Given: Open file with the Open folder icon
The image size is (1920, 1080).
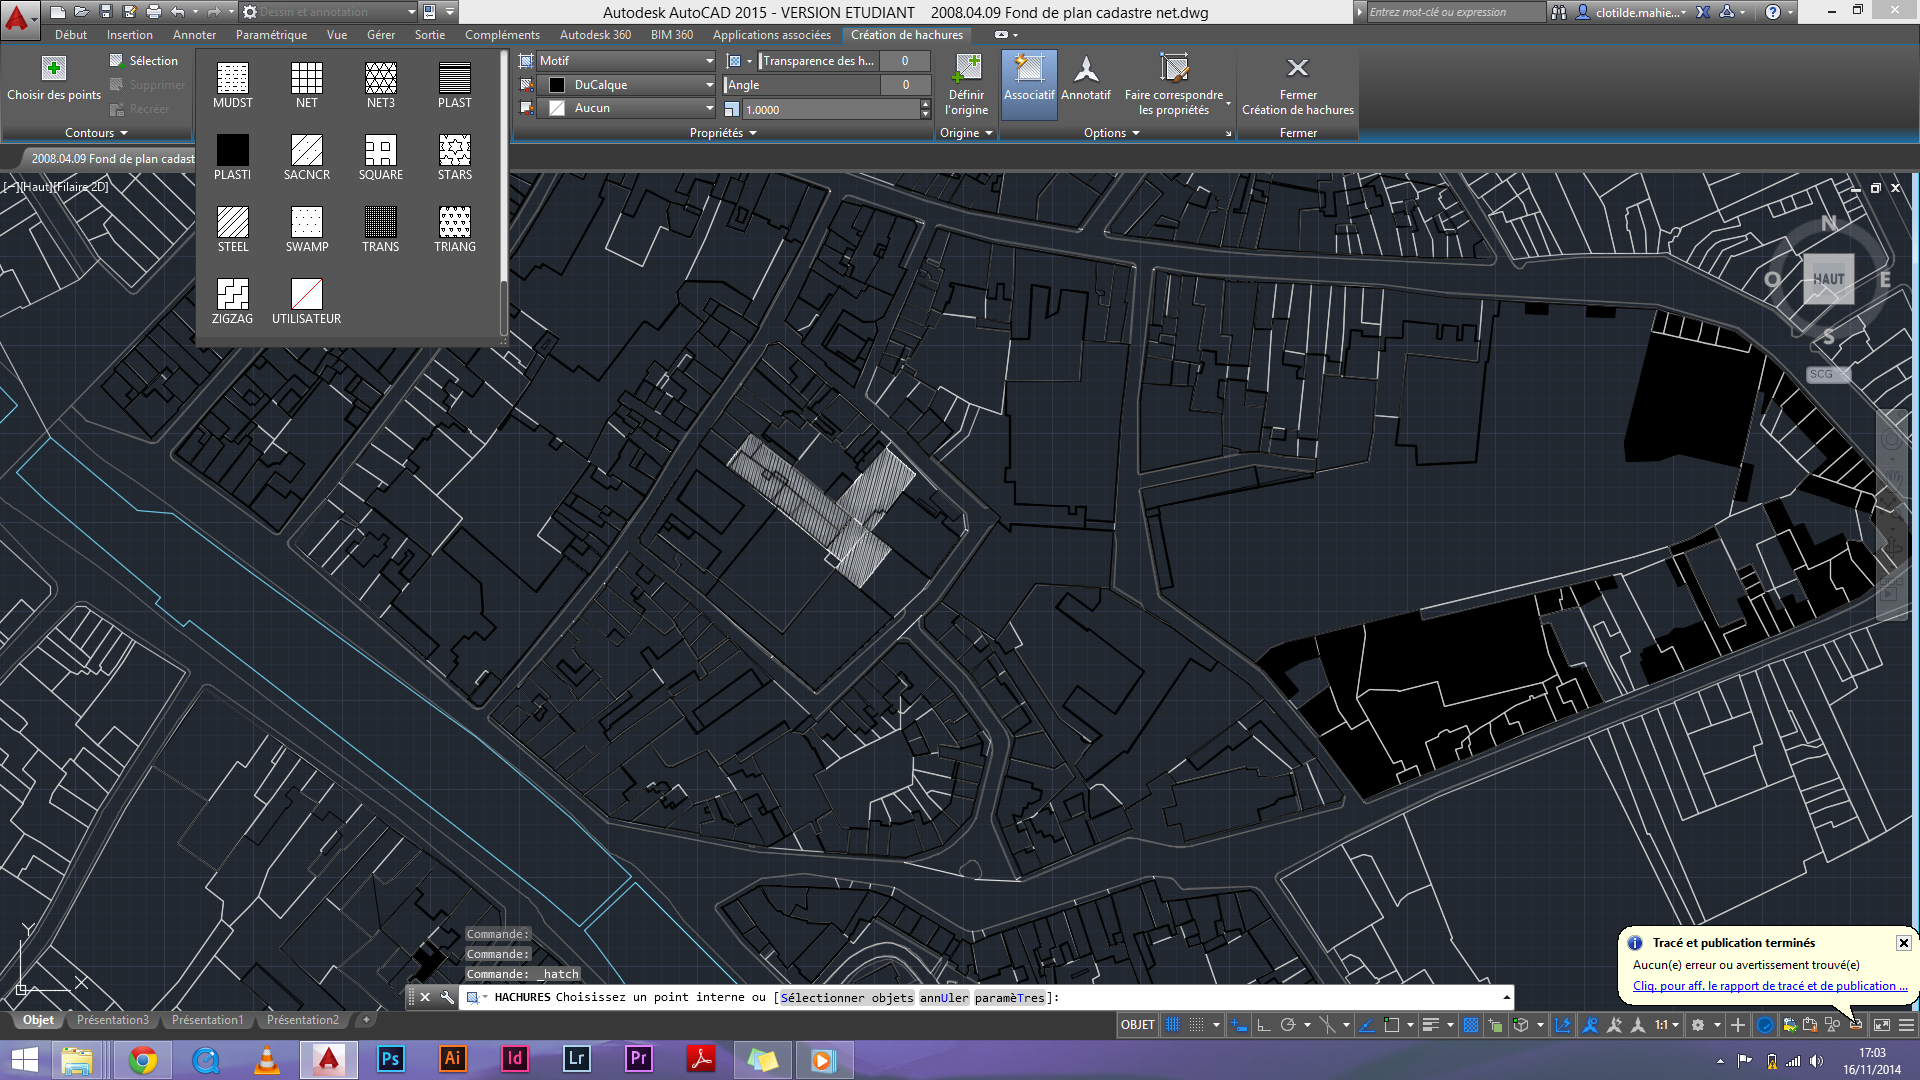Looking at the screenshot, I should click(x=82, y=12).
